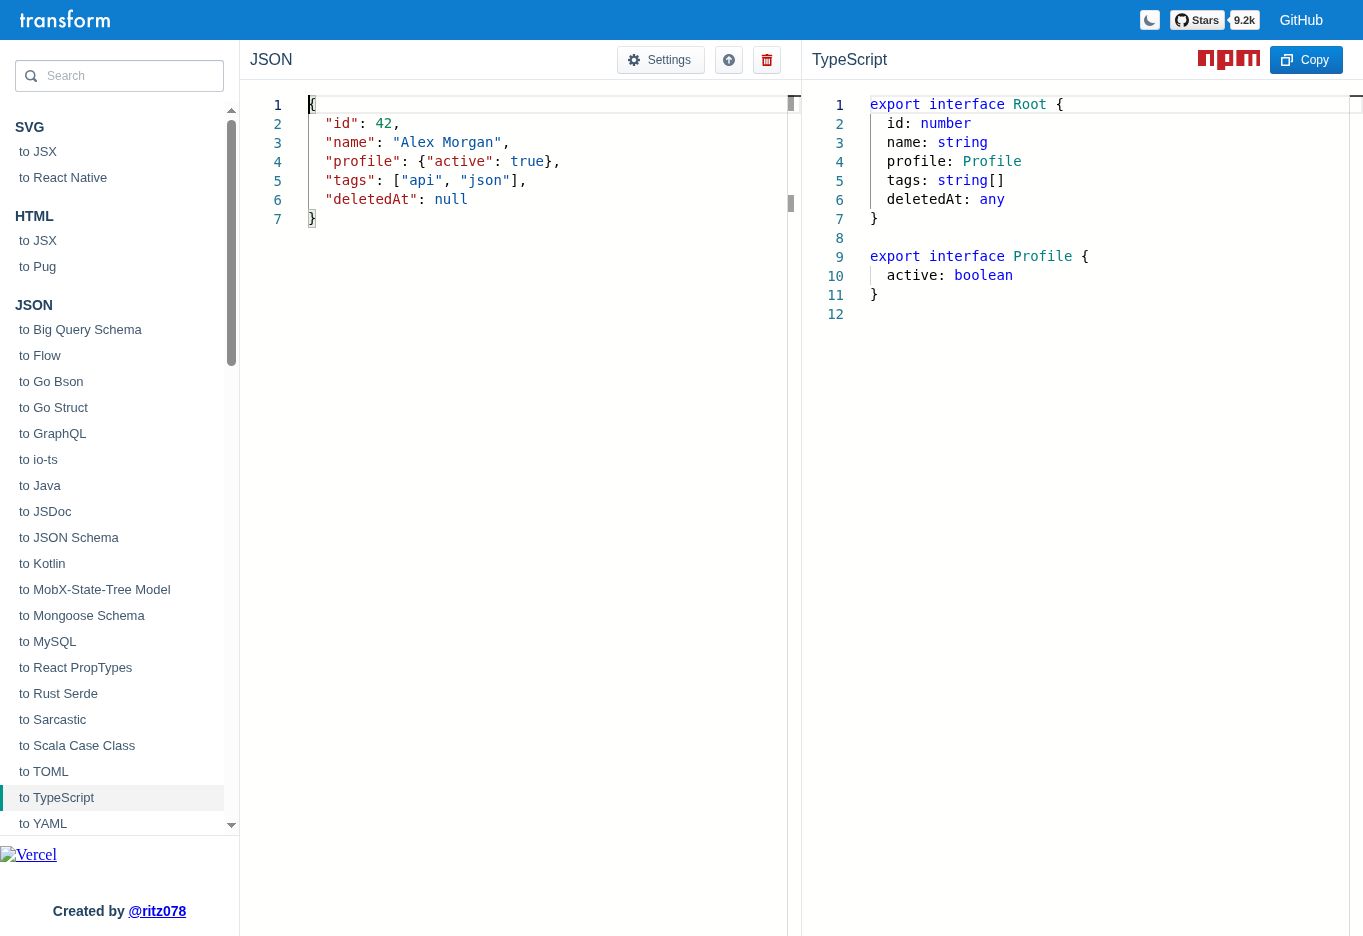
Task: Choose to Flow option
Action: [112, 356]
